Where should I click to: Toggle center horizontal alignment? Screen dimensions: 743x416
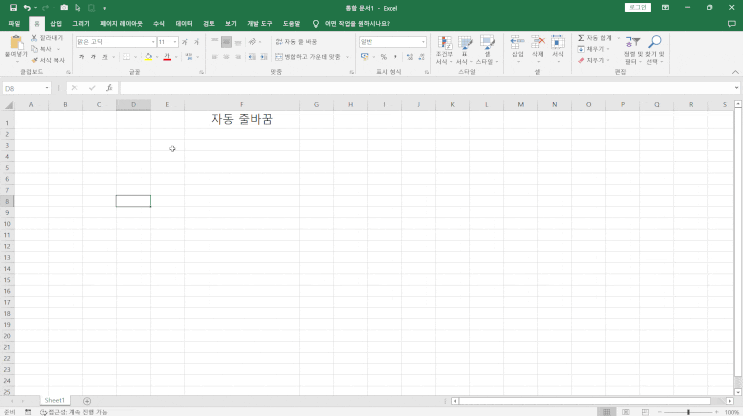point(227,57)
